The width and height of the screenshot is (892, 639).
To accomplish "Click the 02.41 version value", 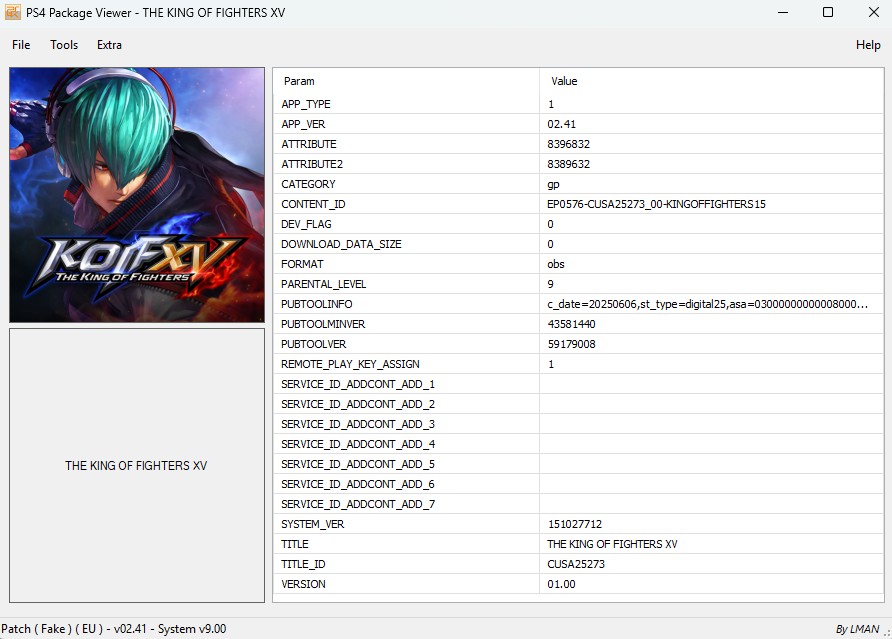I will point(561,124).
